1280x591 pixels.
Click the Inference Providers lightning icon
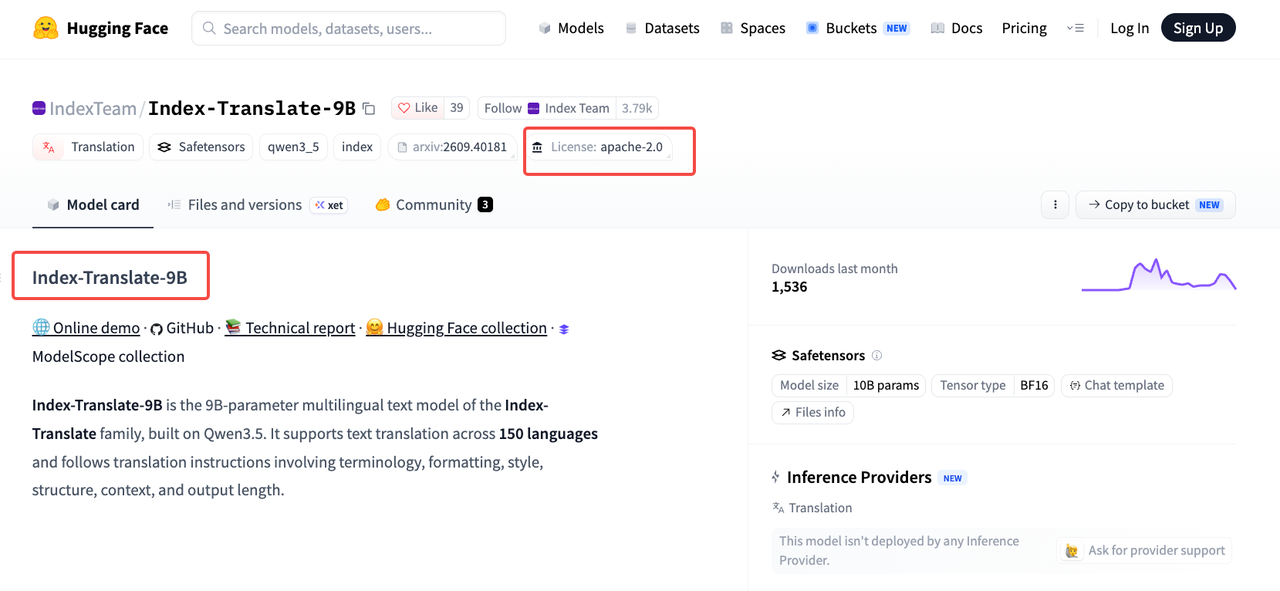click(776, 477)
